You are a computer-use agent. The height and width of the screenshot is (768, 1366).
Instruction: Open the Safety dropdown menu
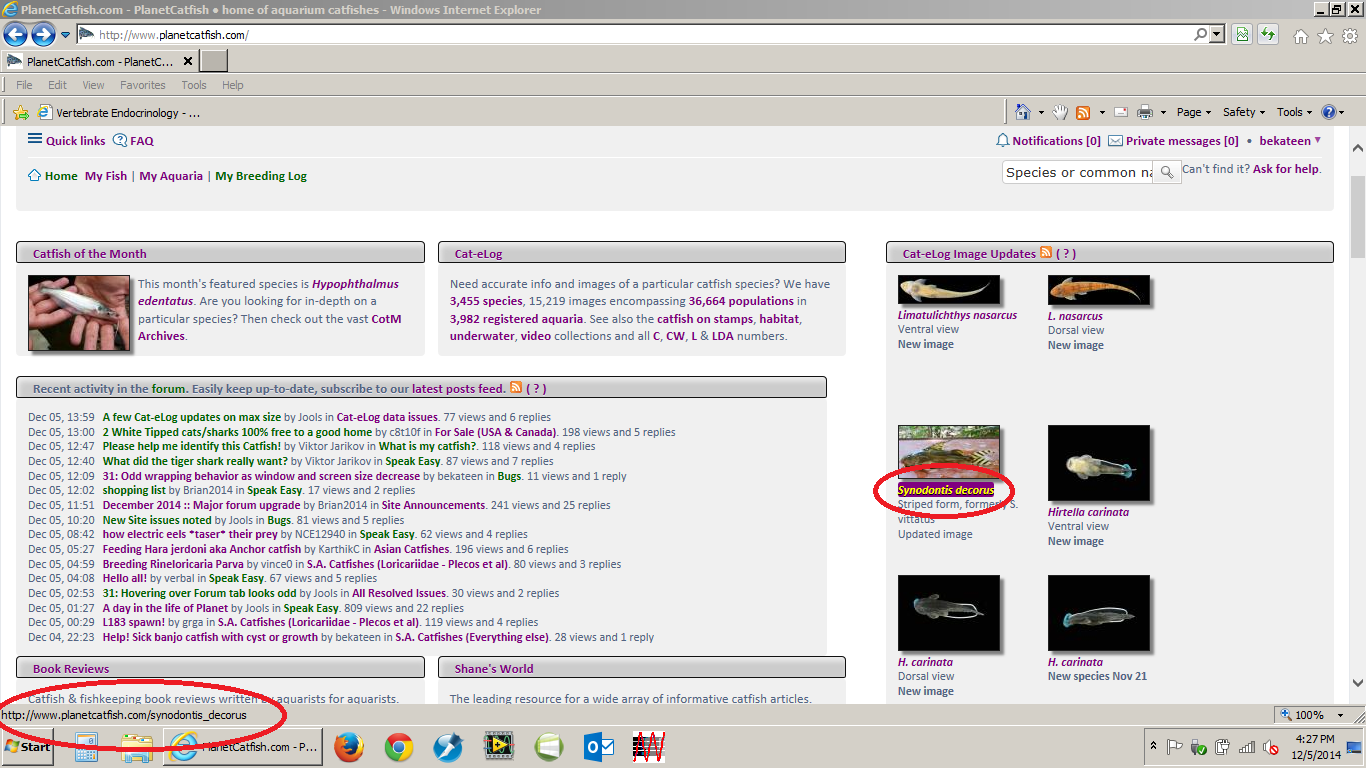(1244, 112)
